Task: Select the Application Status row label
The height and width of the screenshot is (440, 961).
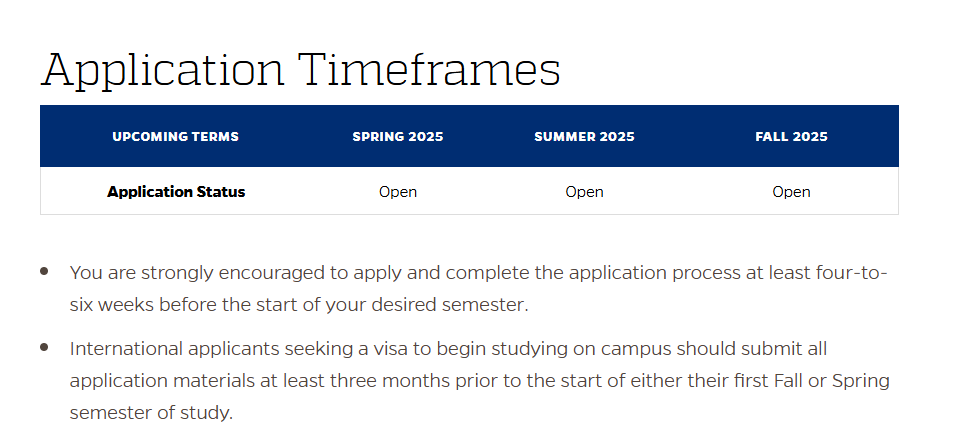Action: tap(176, 192)
